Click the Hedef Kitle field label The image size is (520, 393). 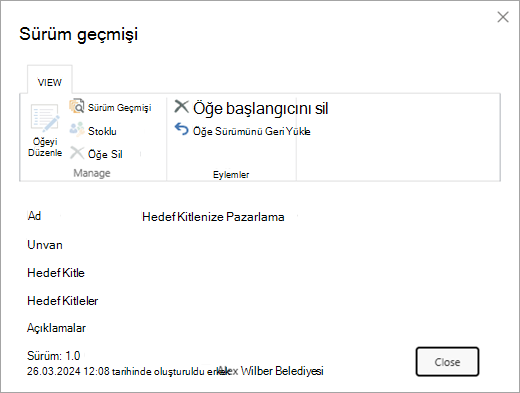[x=56, y=273]
